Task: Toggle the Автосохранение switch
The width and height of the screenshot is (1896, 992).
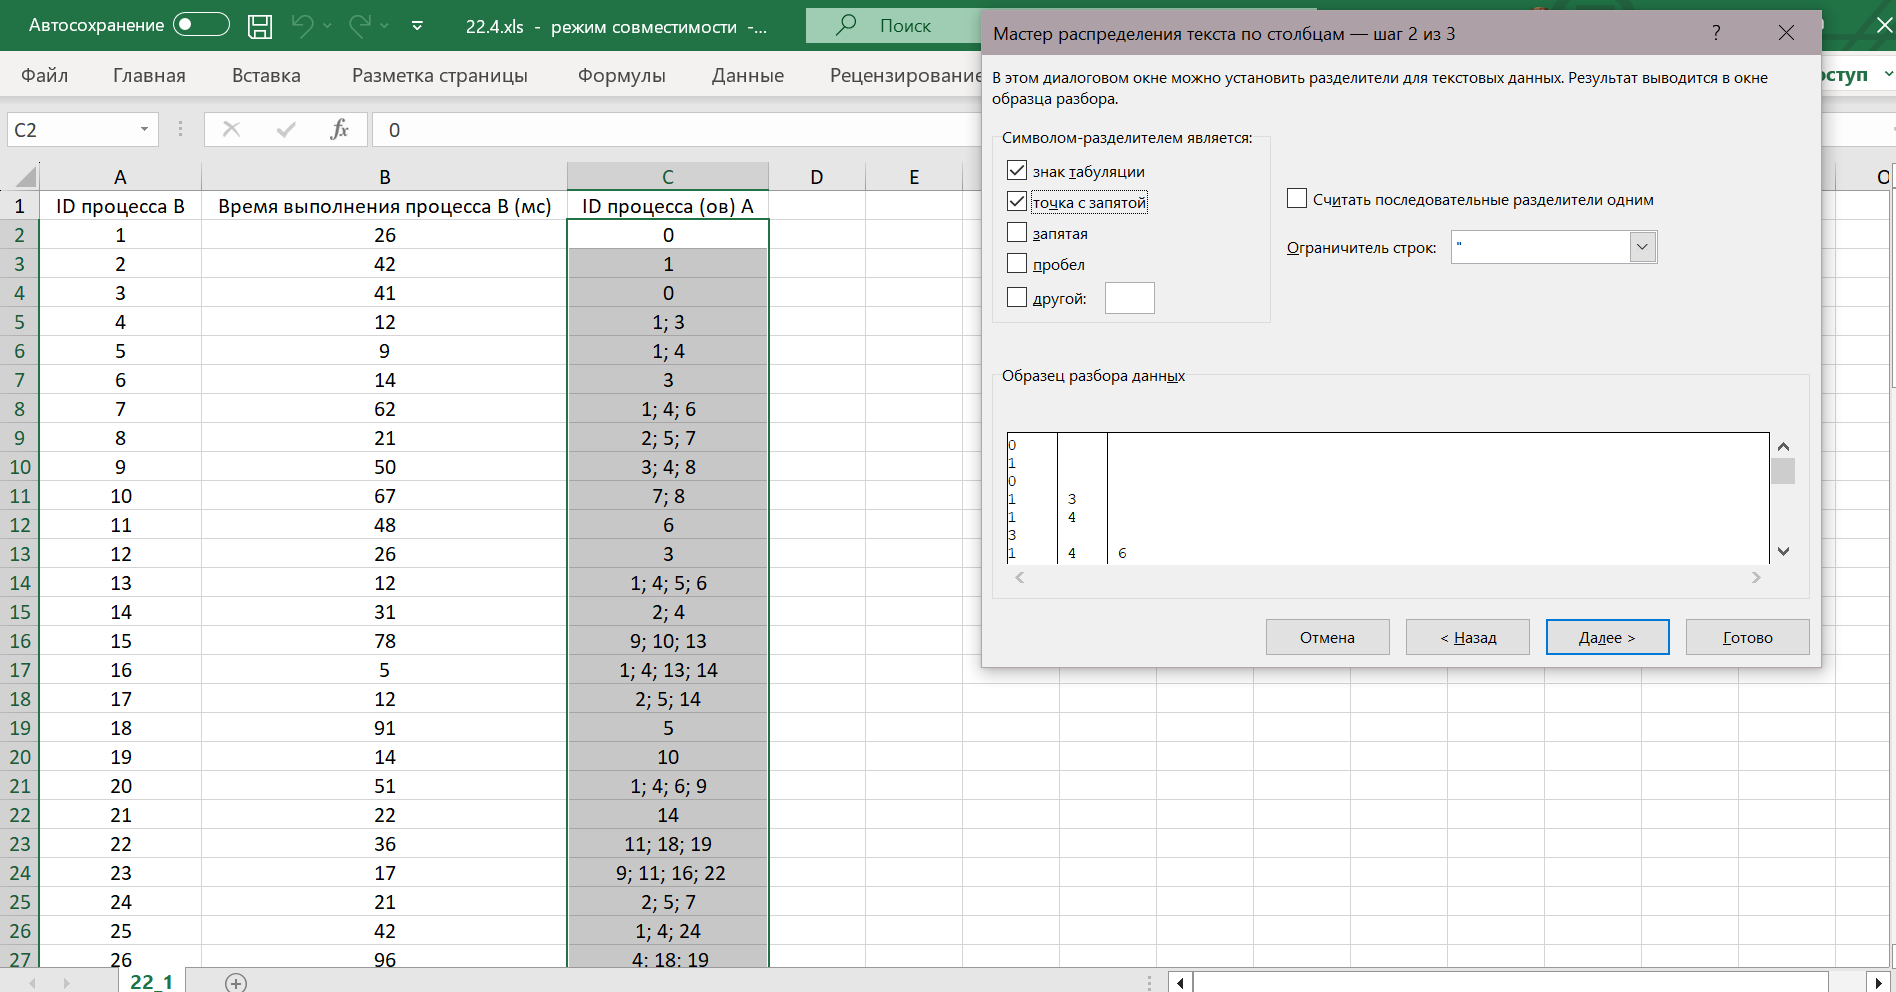Action: point(201,25)
